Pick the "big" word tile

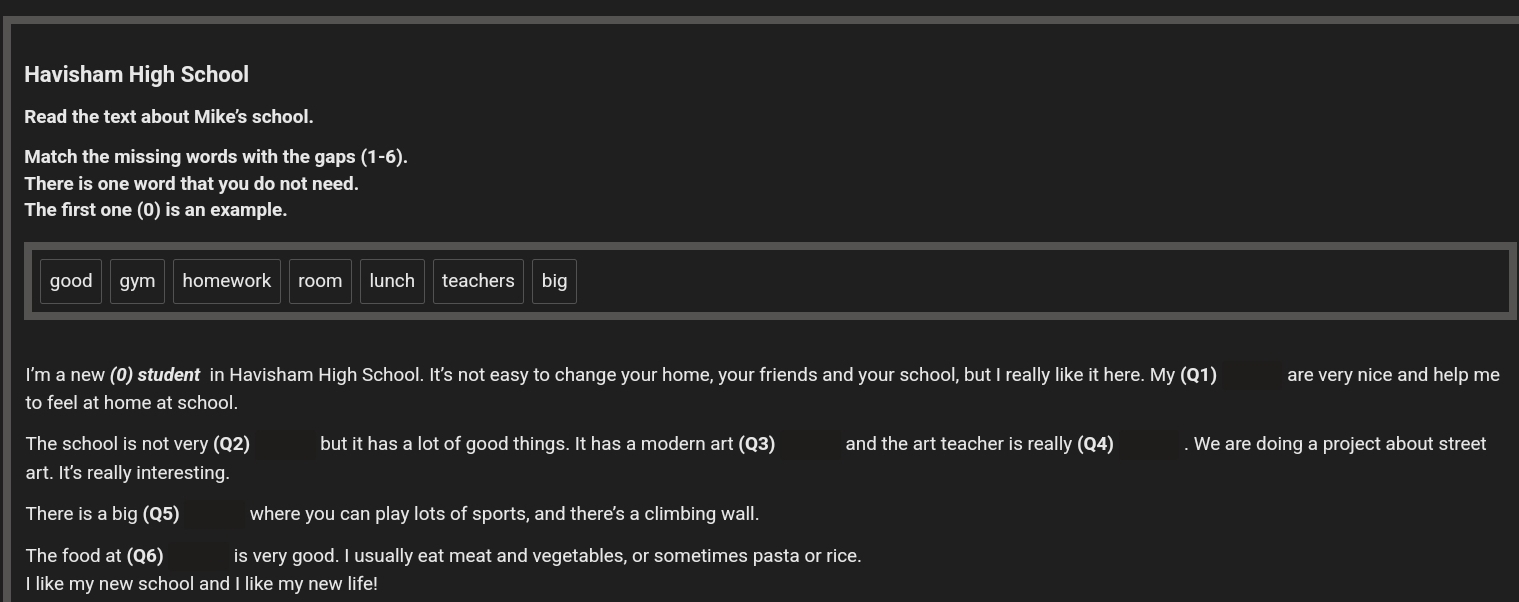tap(554, 281)
